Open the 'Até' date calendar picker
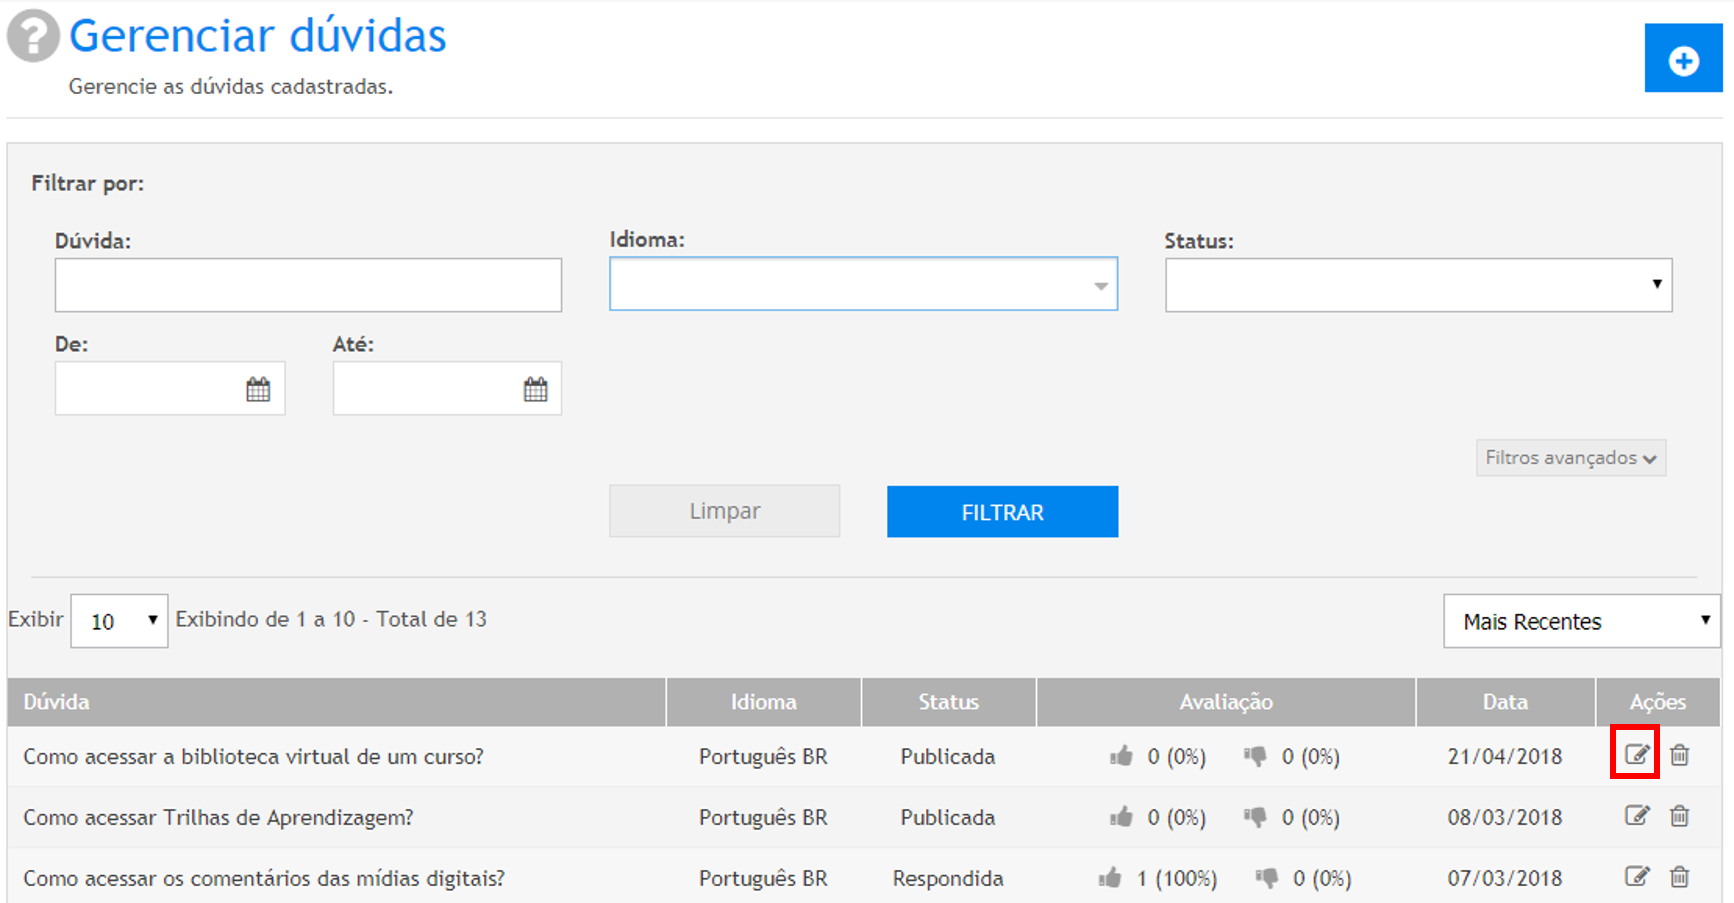 (535, 389)
